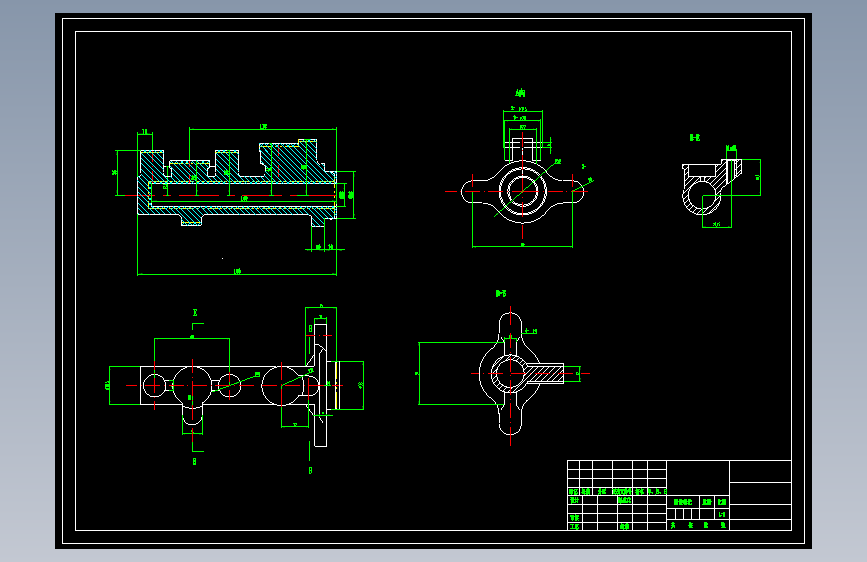Select the leftmost small port circle in the plan view
Viewport: 867px width, 562px height.
[x=154, y=386]
